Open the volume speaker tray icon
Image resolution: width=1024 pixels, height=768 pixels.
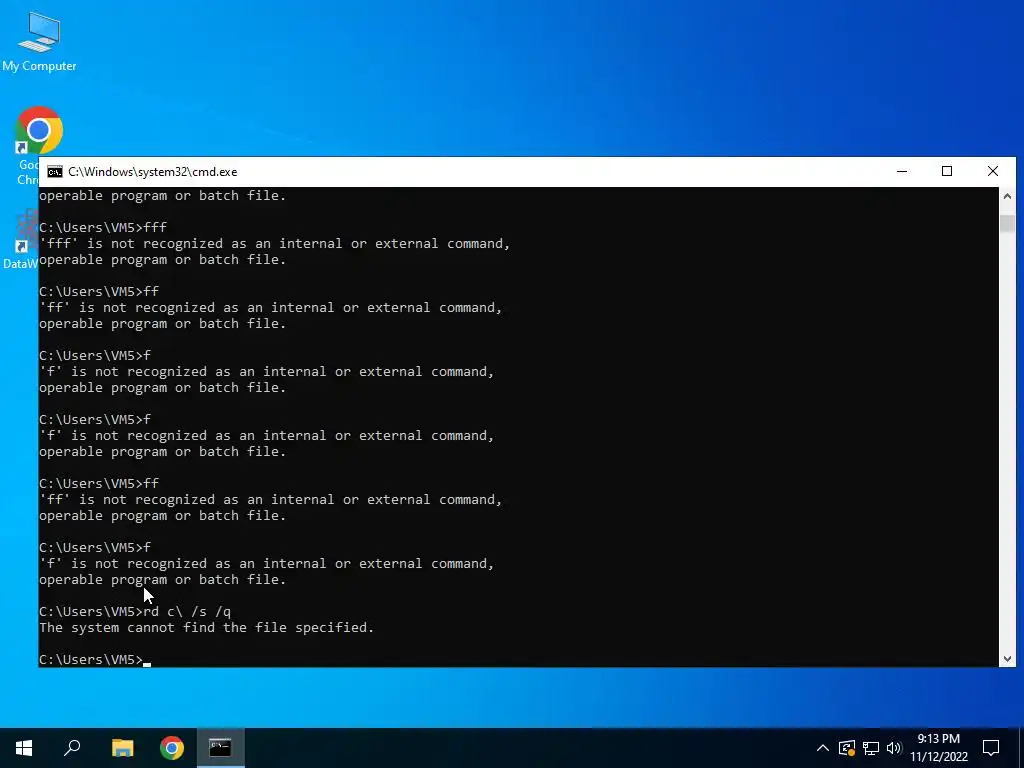894,748
